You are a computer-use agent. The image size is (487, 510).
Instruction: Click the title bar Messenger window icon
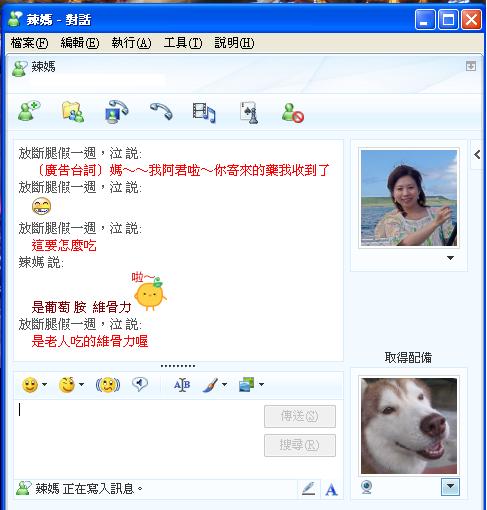(15, 19)
